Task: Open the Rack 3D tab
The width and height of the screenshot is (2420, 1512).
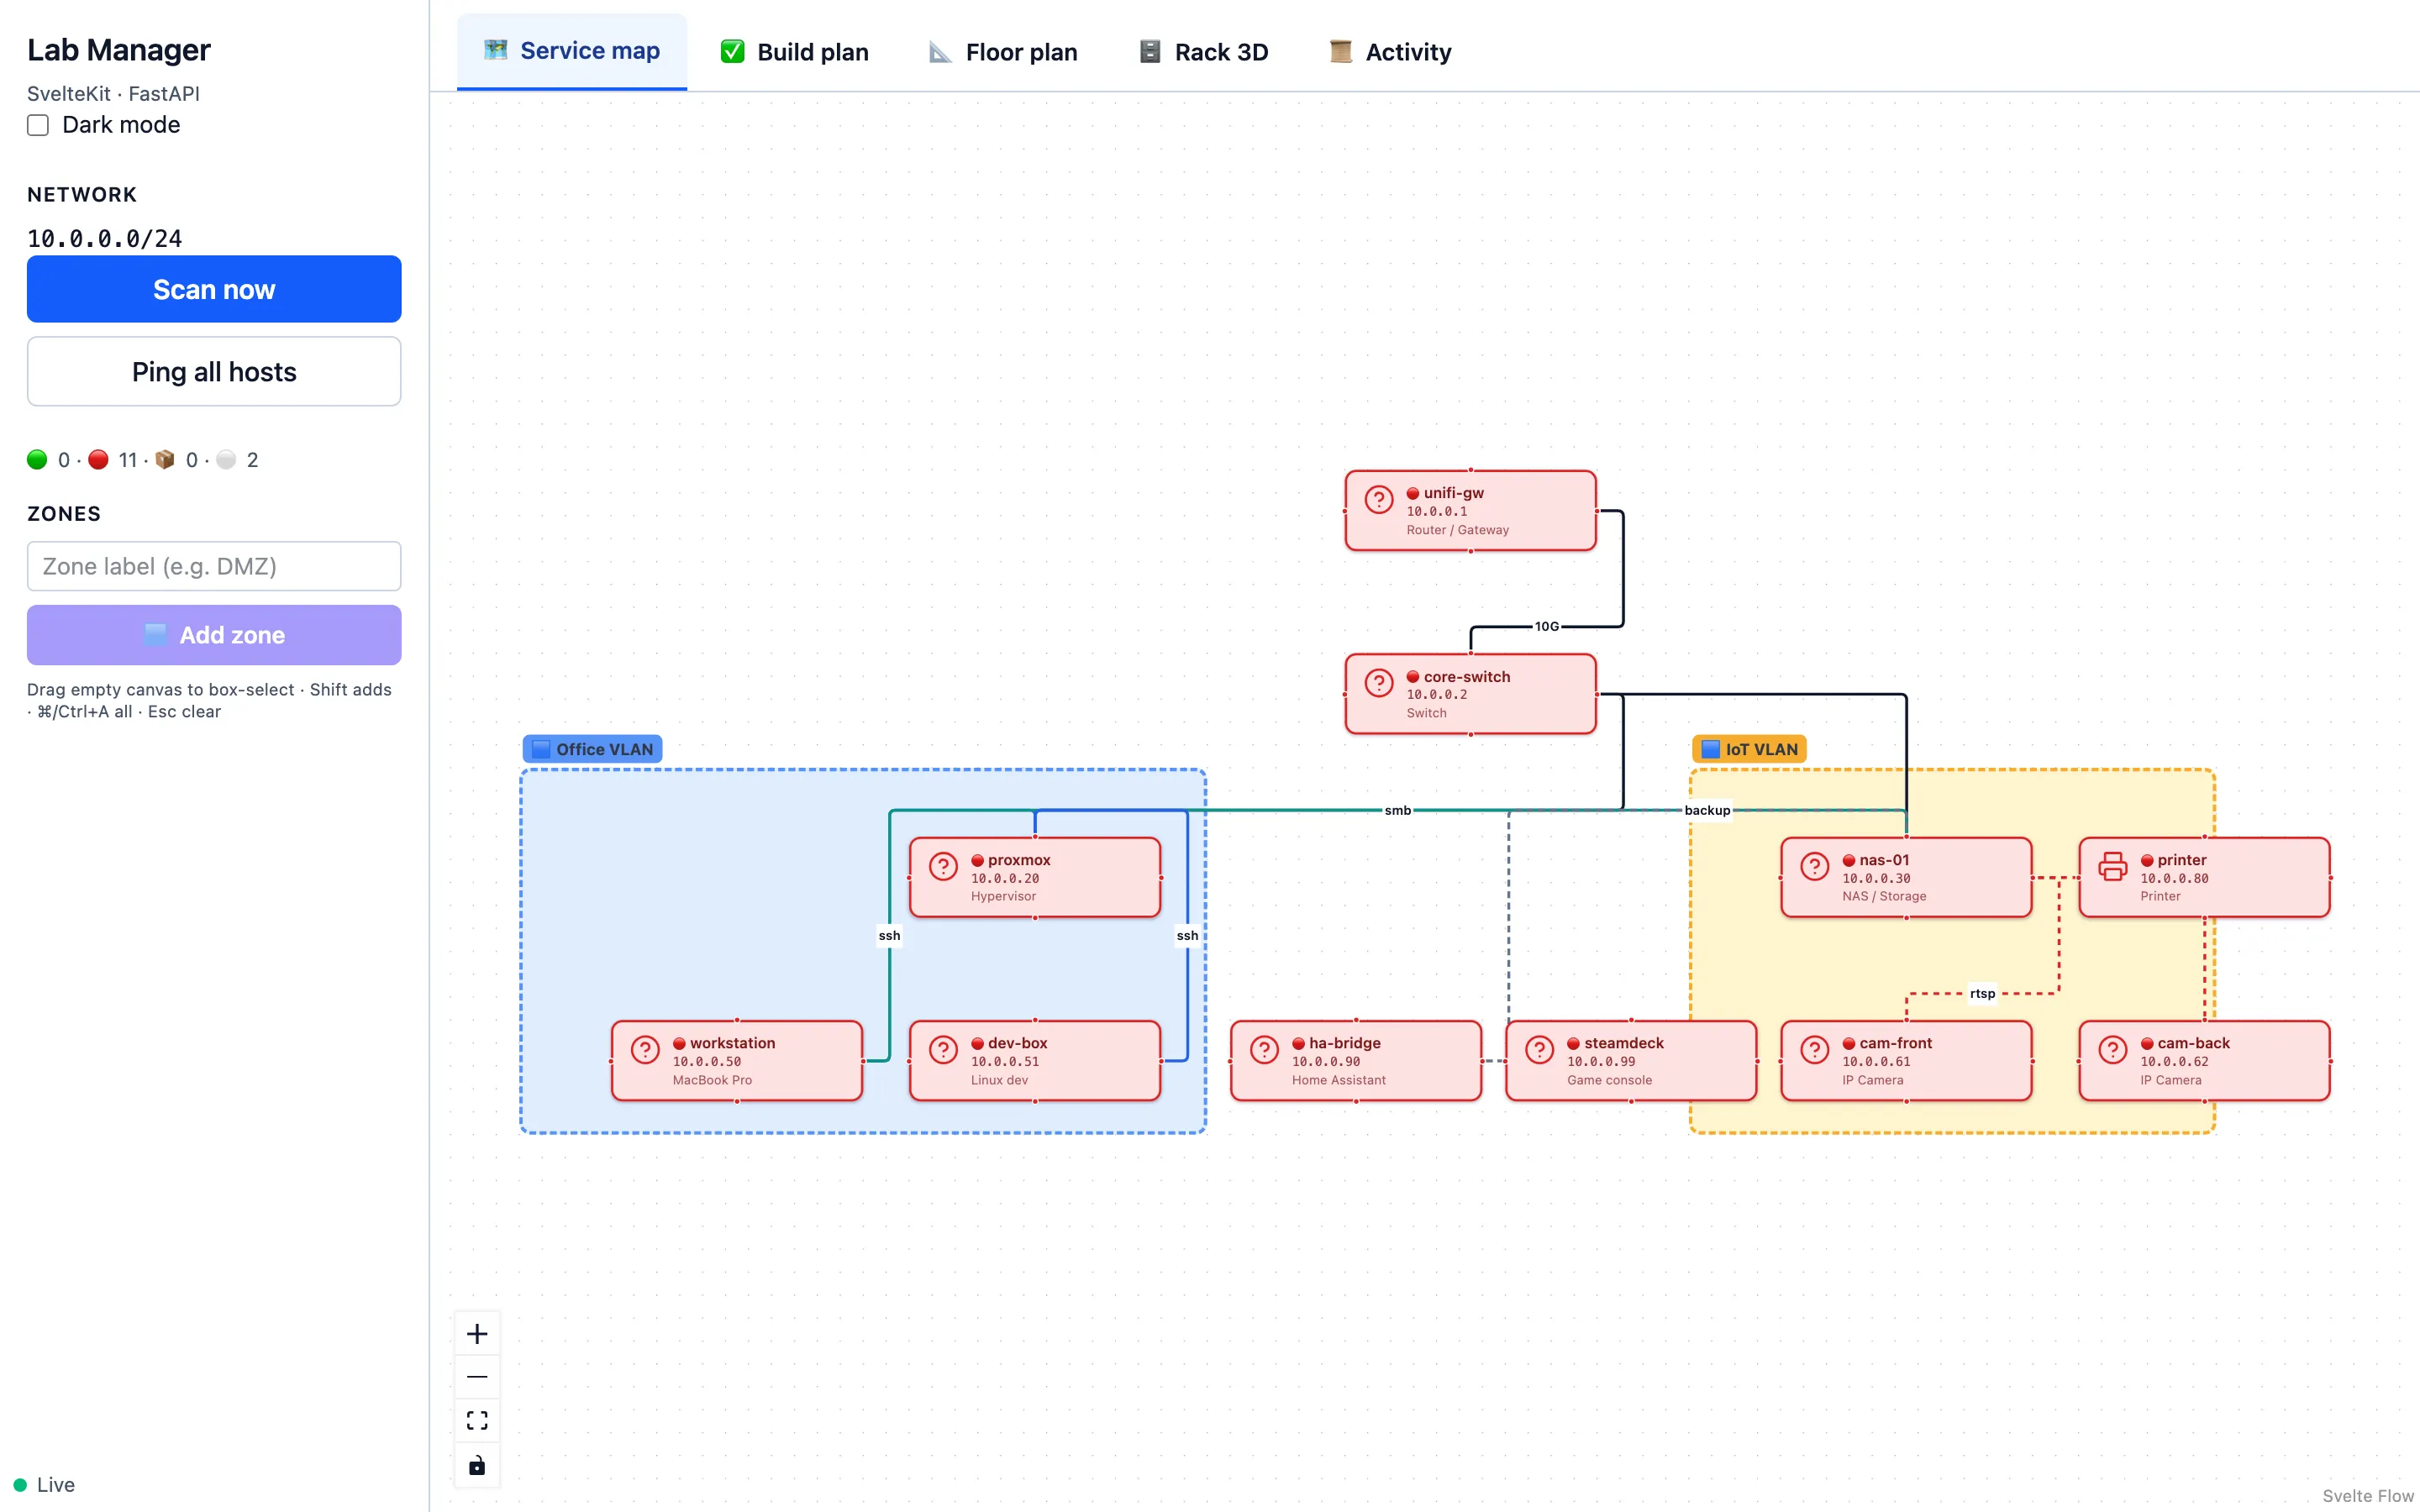Action: (1204, 51)
